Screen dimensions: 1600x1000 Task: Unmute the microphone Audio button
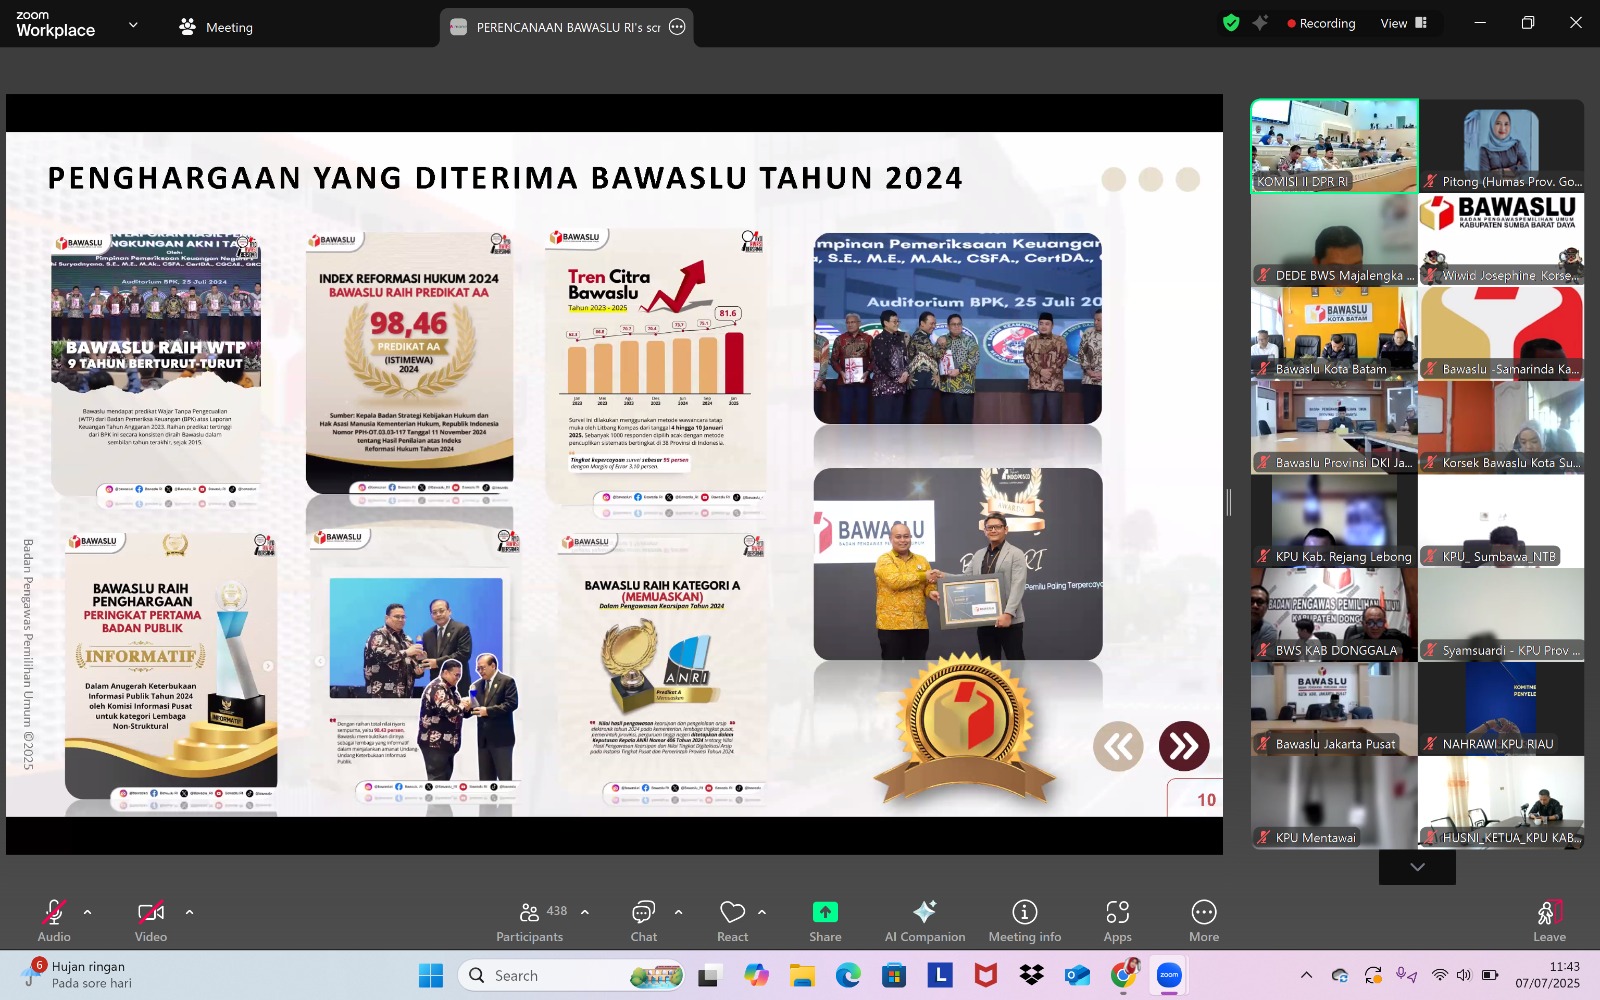54,920
